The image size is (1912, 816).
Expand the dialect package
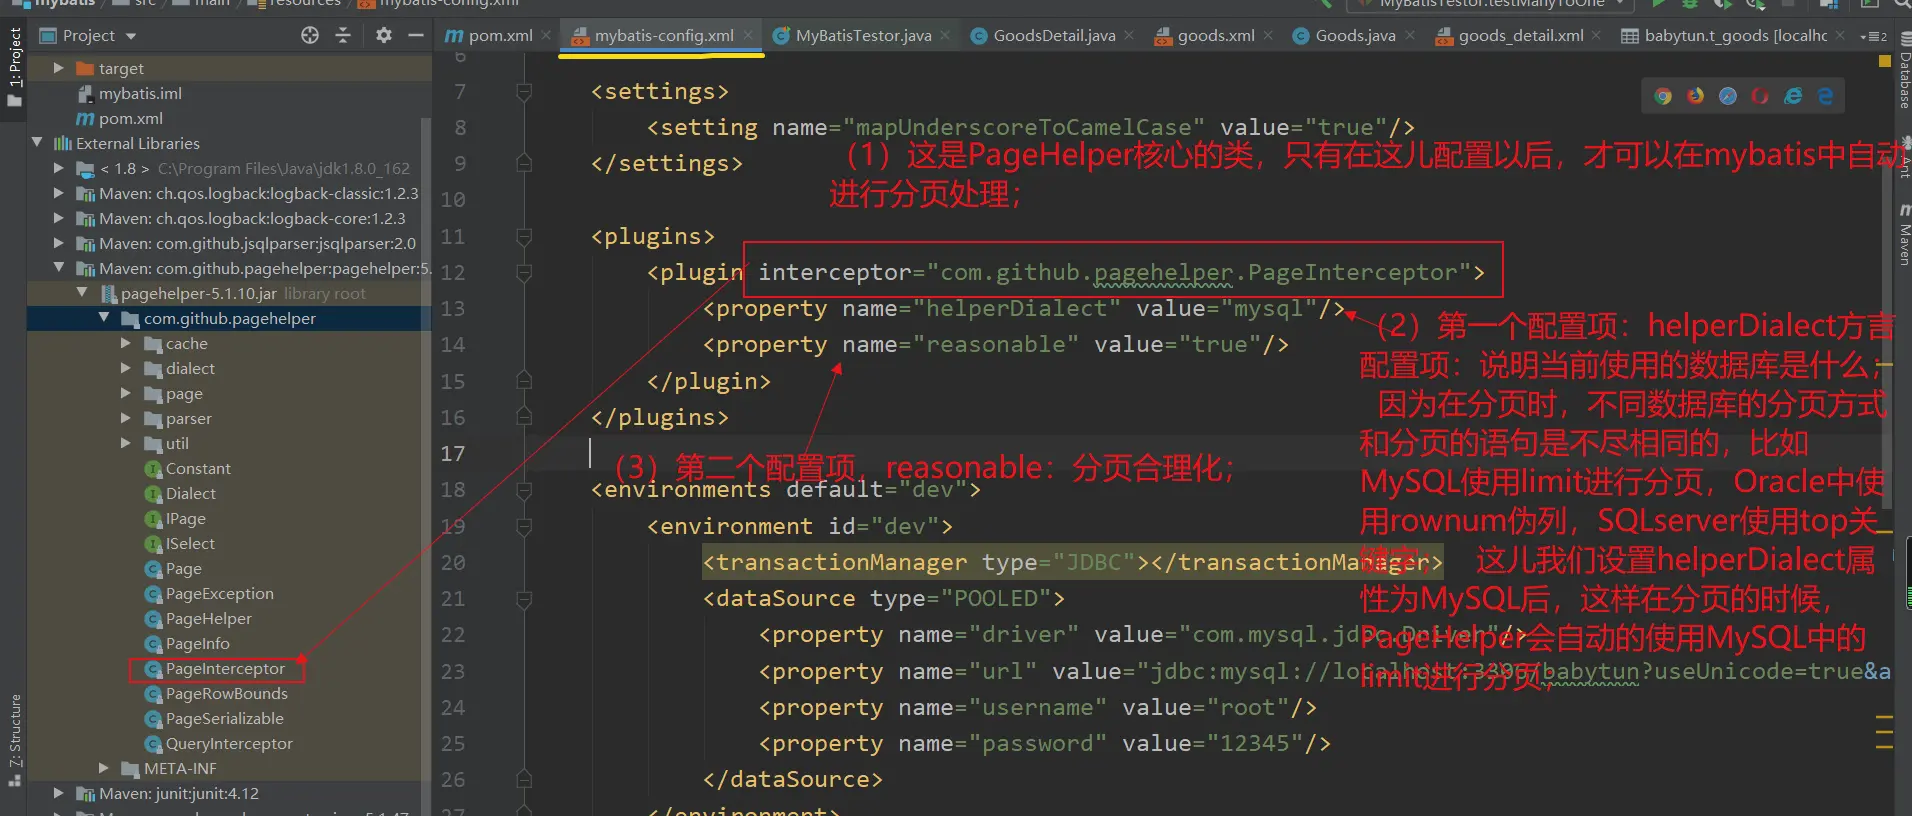pos(125,368)
